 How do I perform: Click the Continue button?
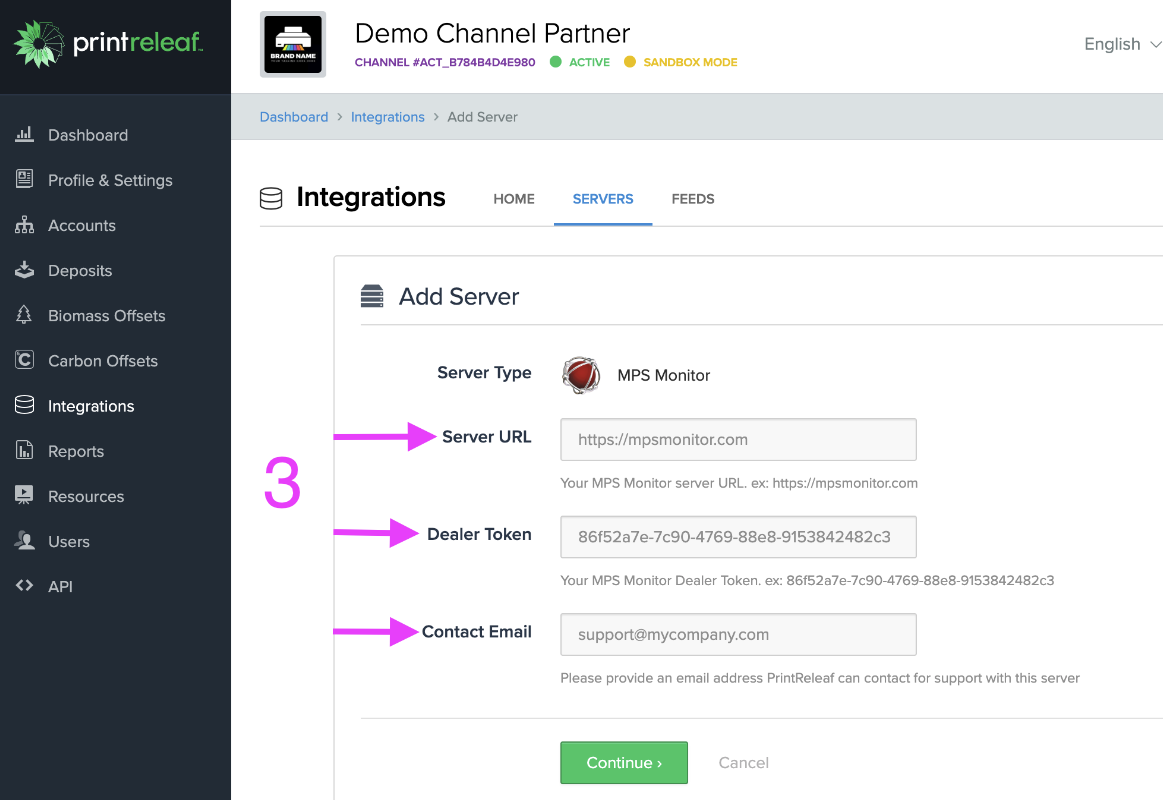click(623, 762)
